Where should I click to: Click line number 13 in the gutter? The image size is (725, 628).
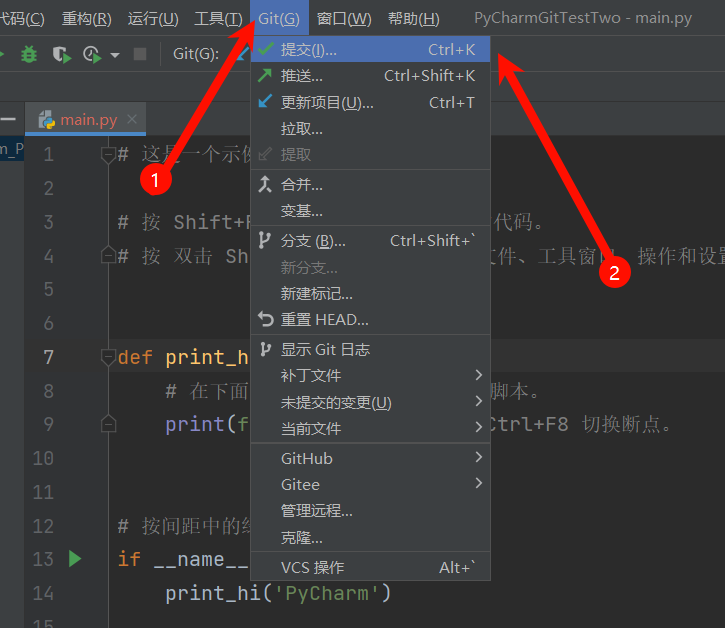[43, 559]
